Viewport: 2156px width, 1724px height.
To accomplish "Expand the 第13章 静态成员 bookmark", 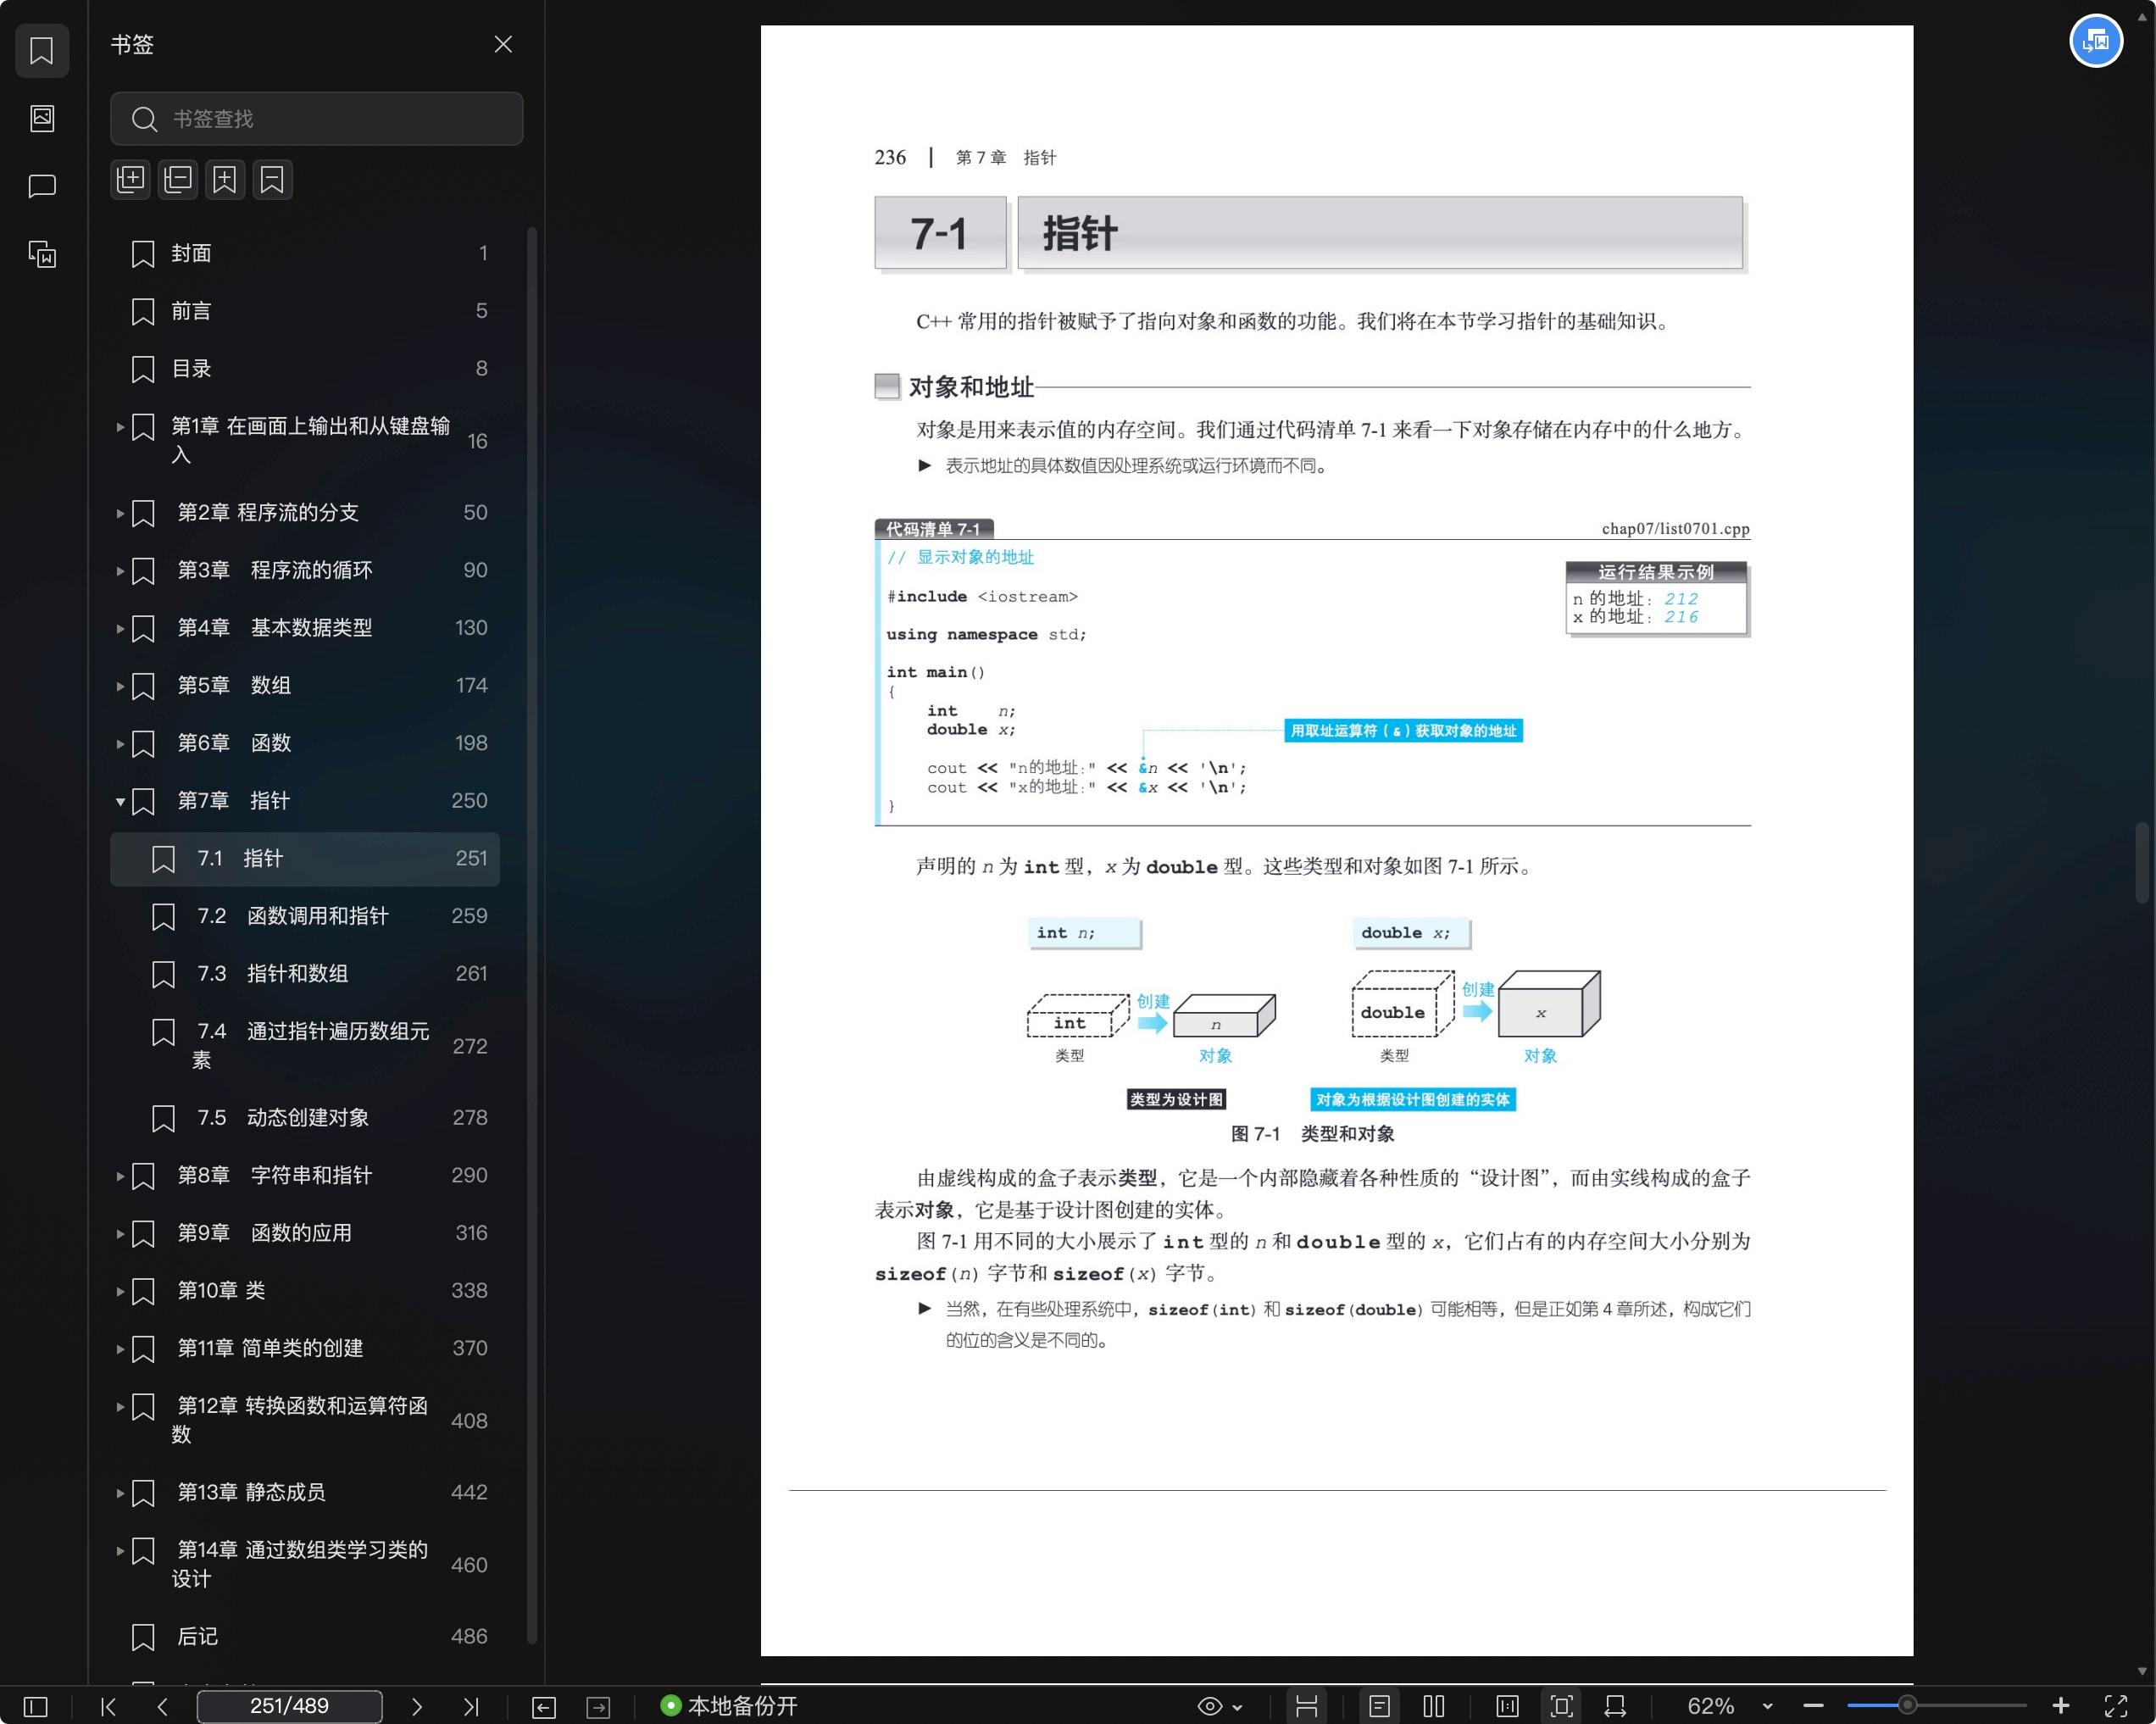I will point(120,1493).
